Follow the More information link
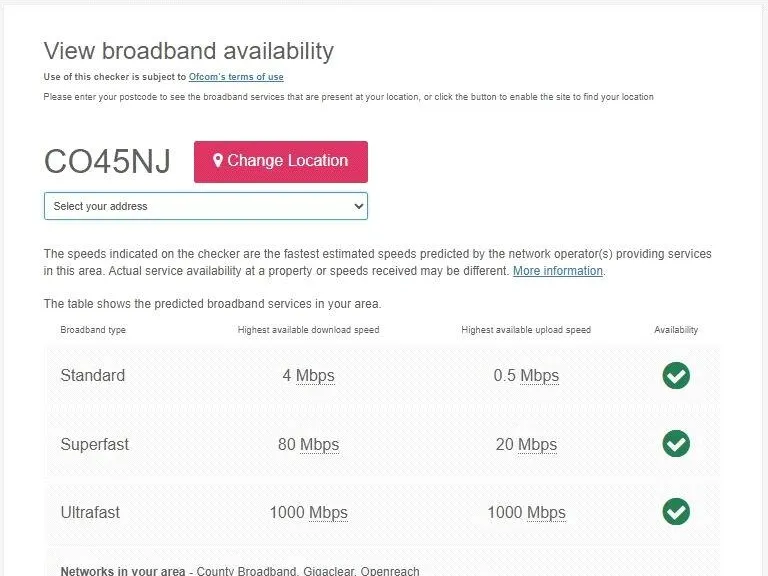 click(x=558, y=271)
